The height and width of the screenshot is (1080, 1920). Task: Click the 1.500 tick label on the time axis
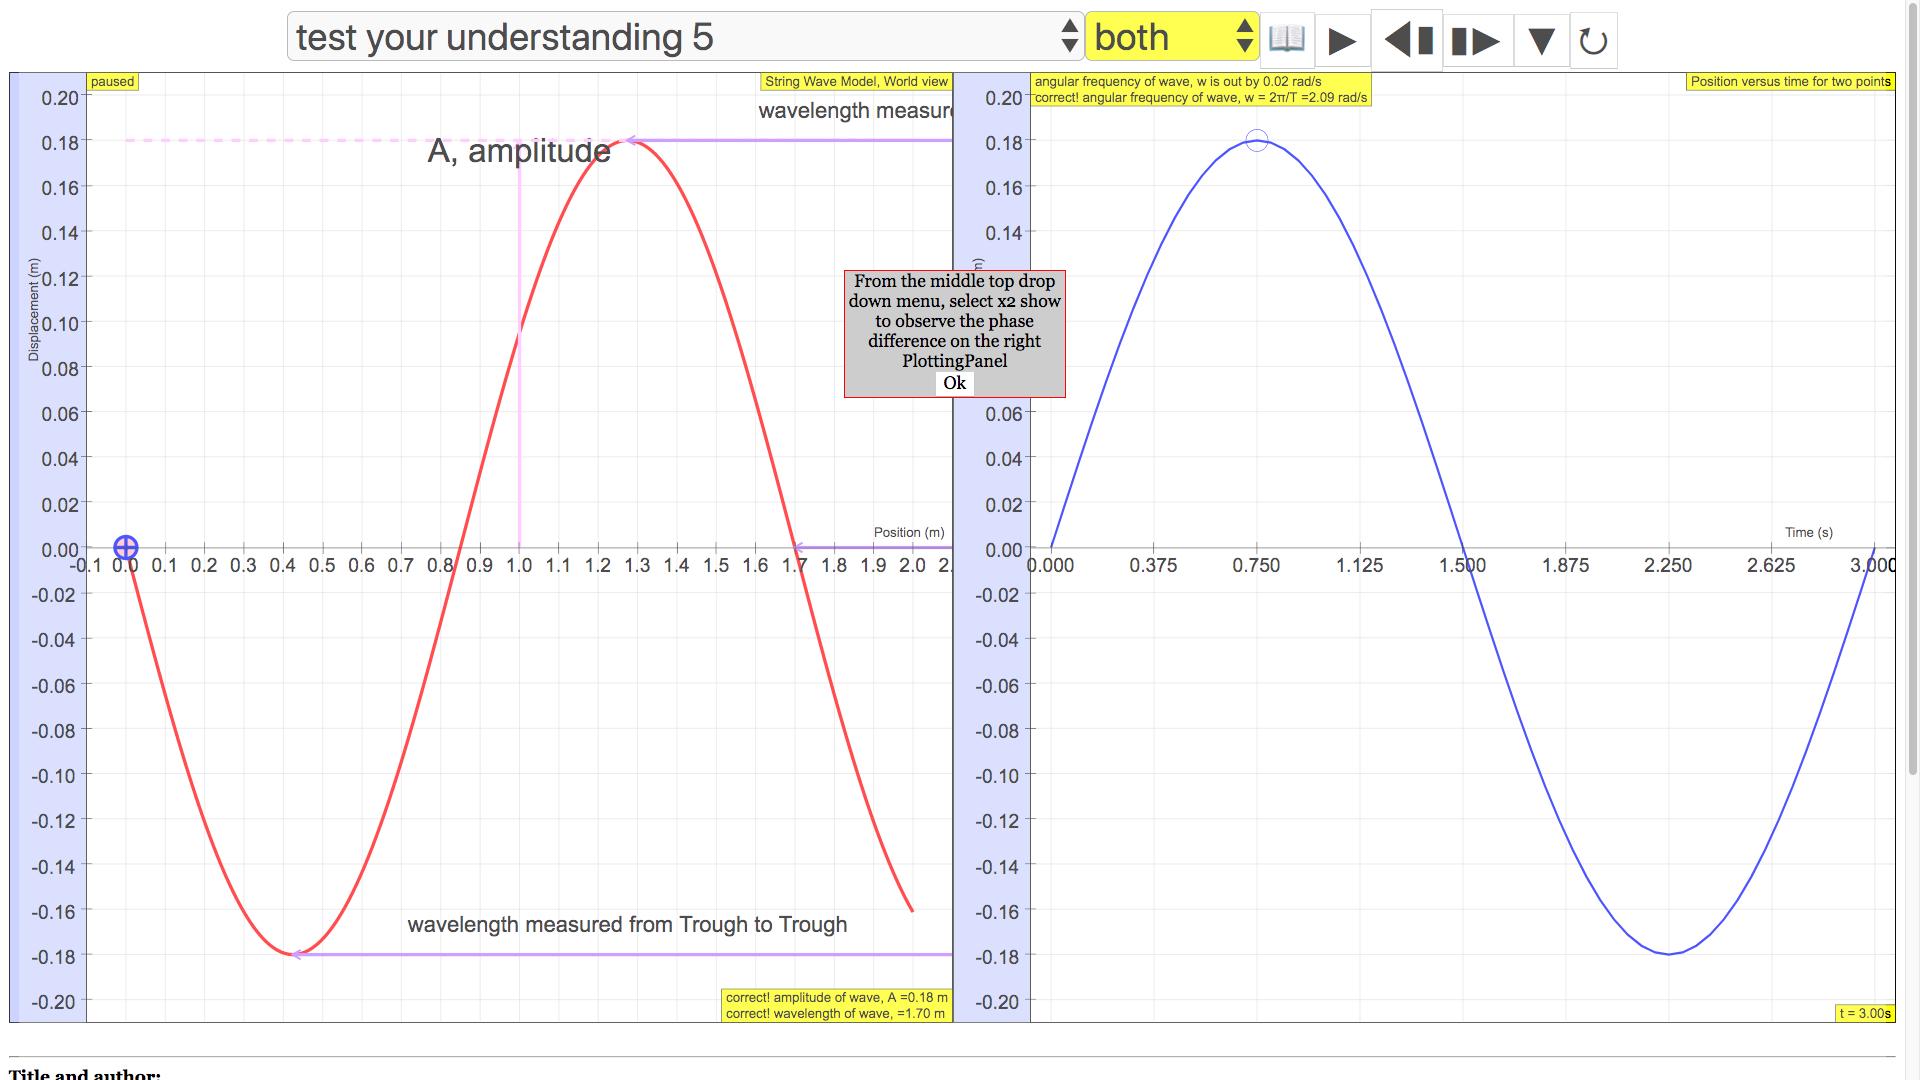coord(1462,565)
